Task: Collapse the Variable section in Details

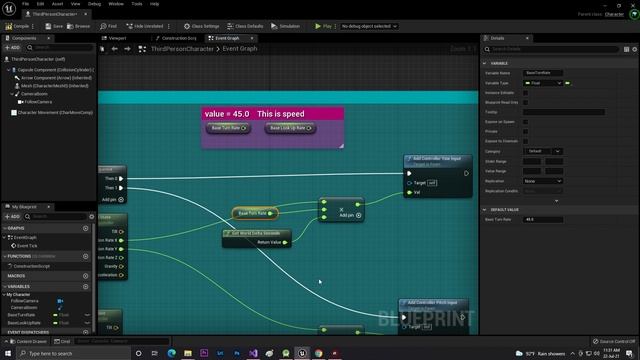Action: (x=485, y=64)
